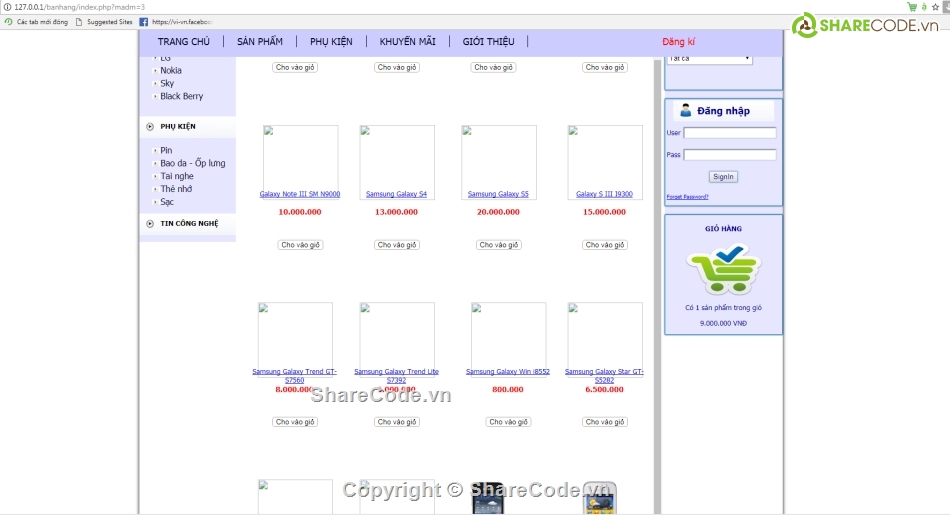Open the KHUYẾN MÃI menu
950x515 pixels.
click(x=408, y=42)
